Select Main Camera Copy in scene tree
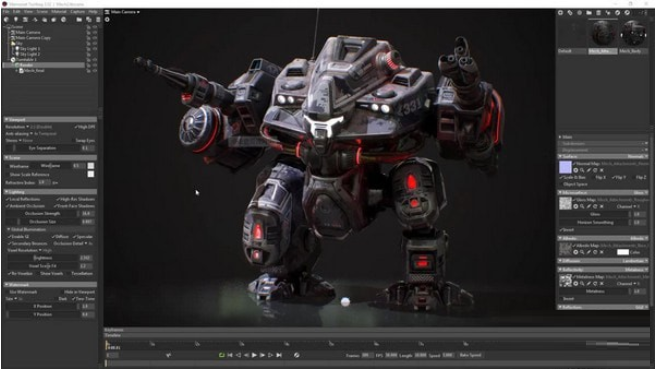 pos(33,38)
